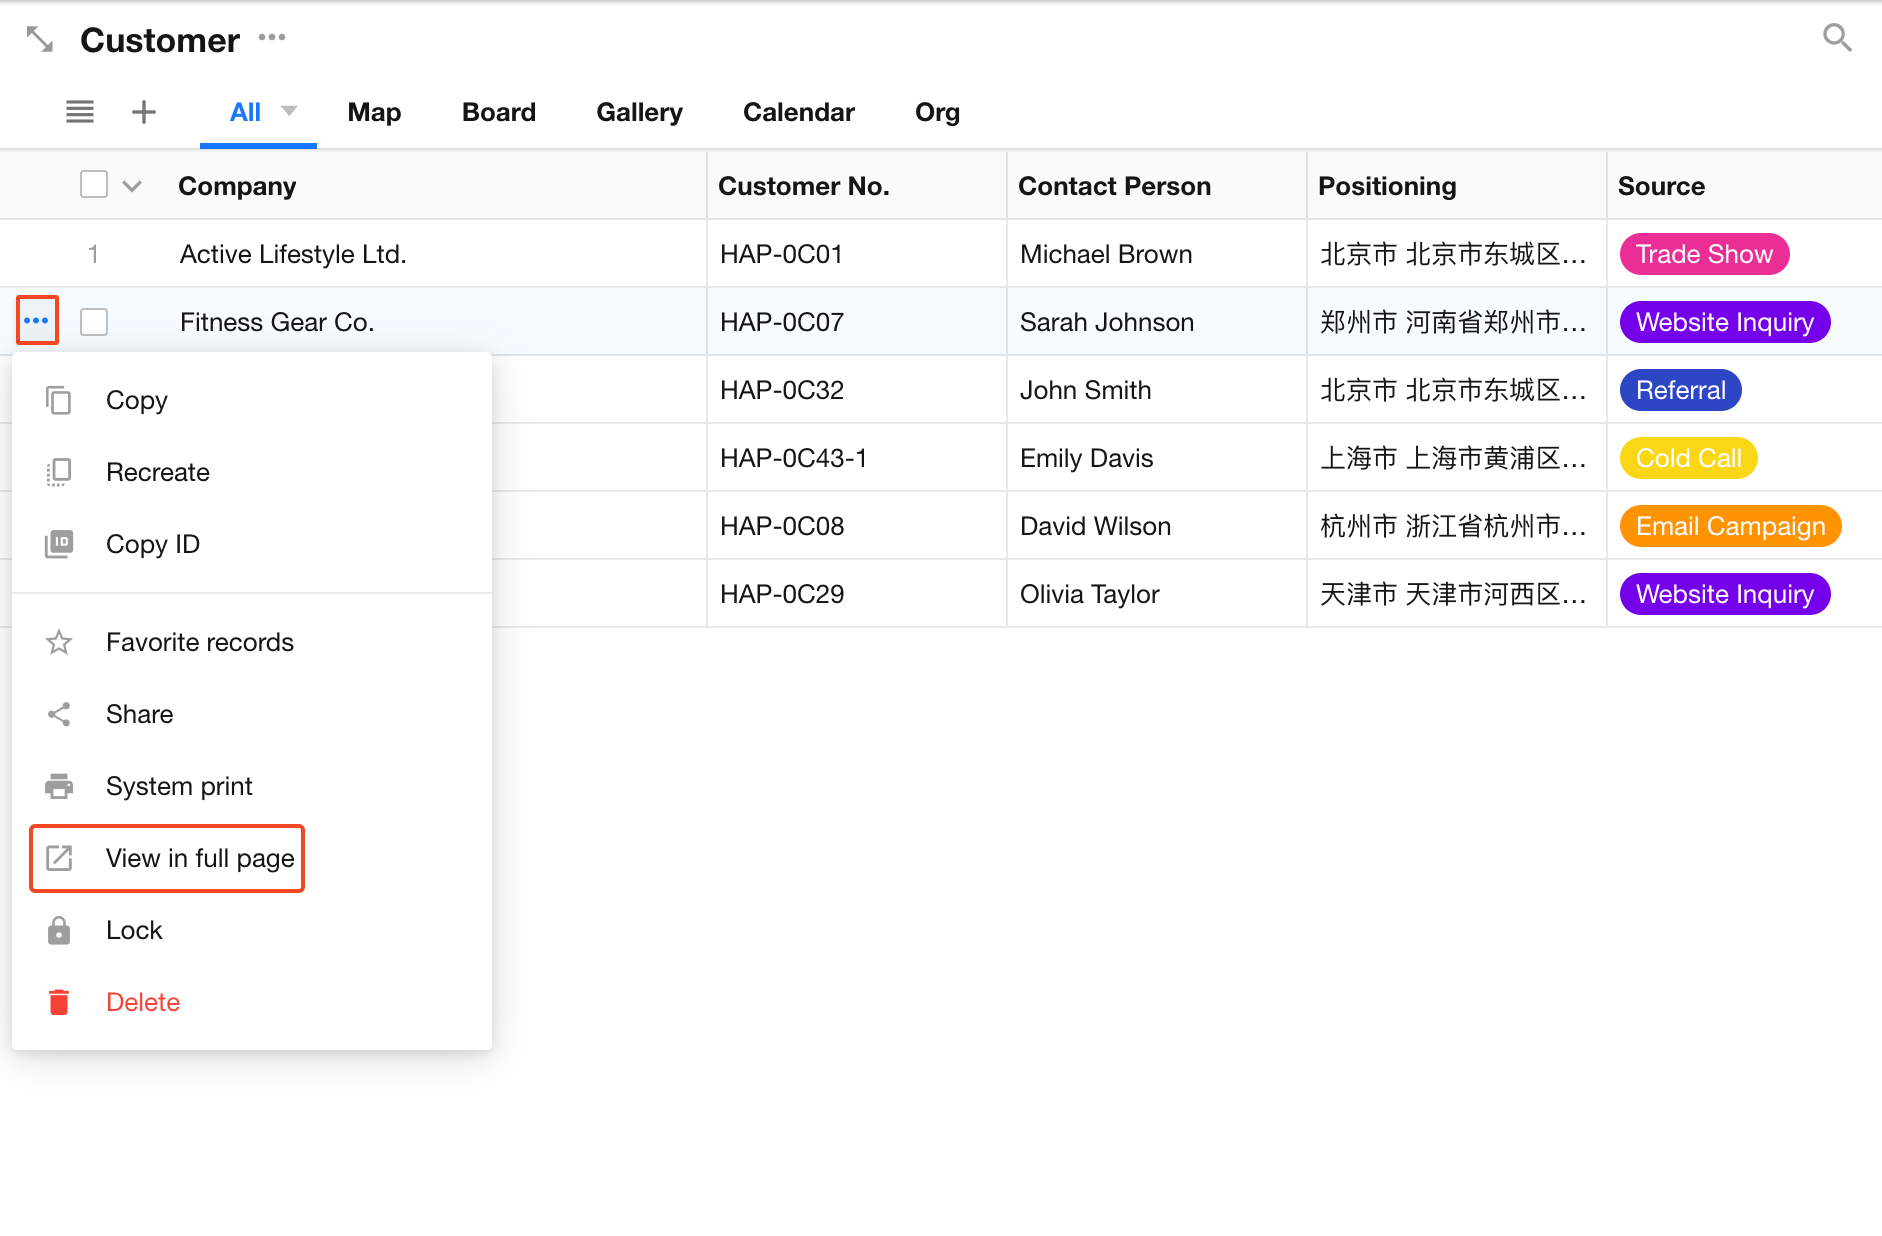Open the Customer title more options ellipsis
The height and width of the screenshot is (1236, 1882).
coord(272,38)
